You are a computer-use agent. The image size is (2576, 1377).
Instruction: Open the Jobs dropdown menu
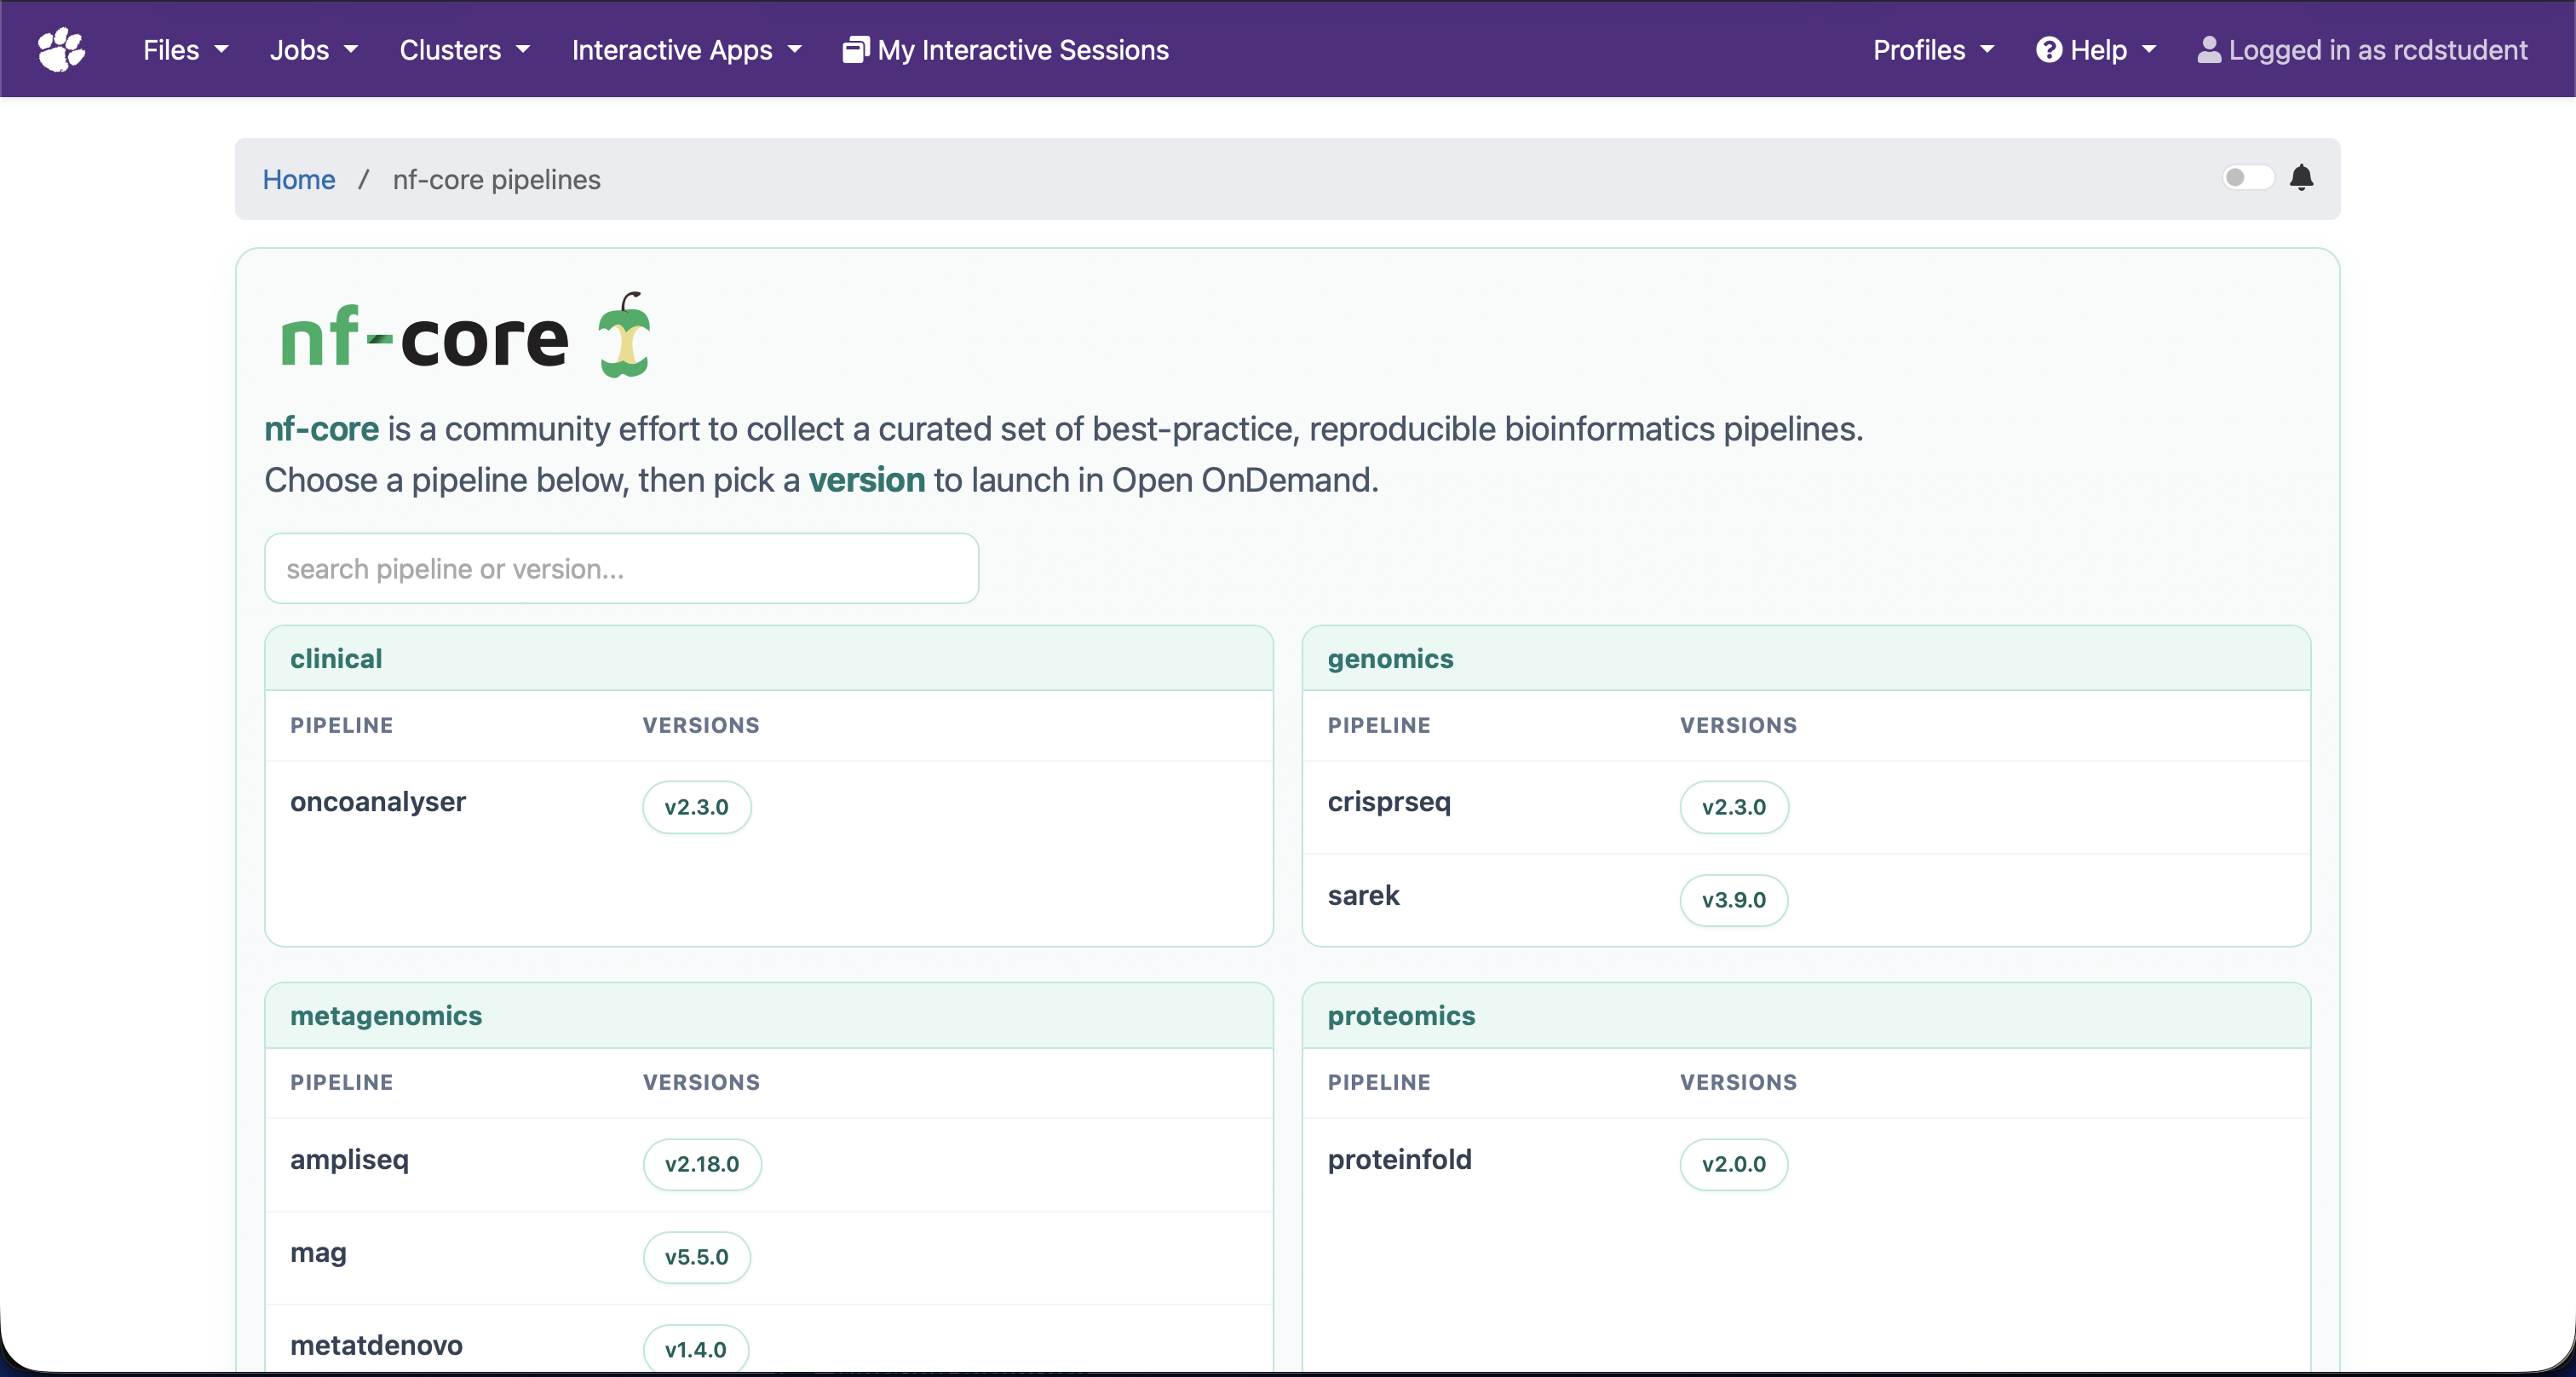[314, 49]
